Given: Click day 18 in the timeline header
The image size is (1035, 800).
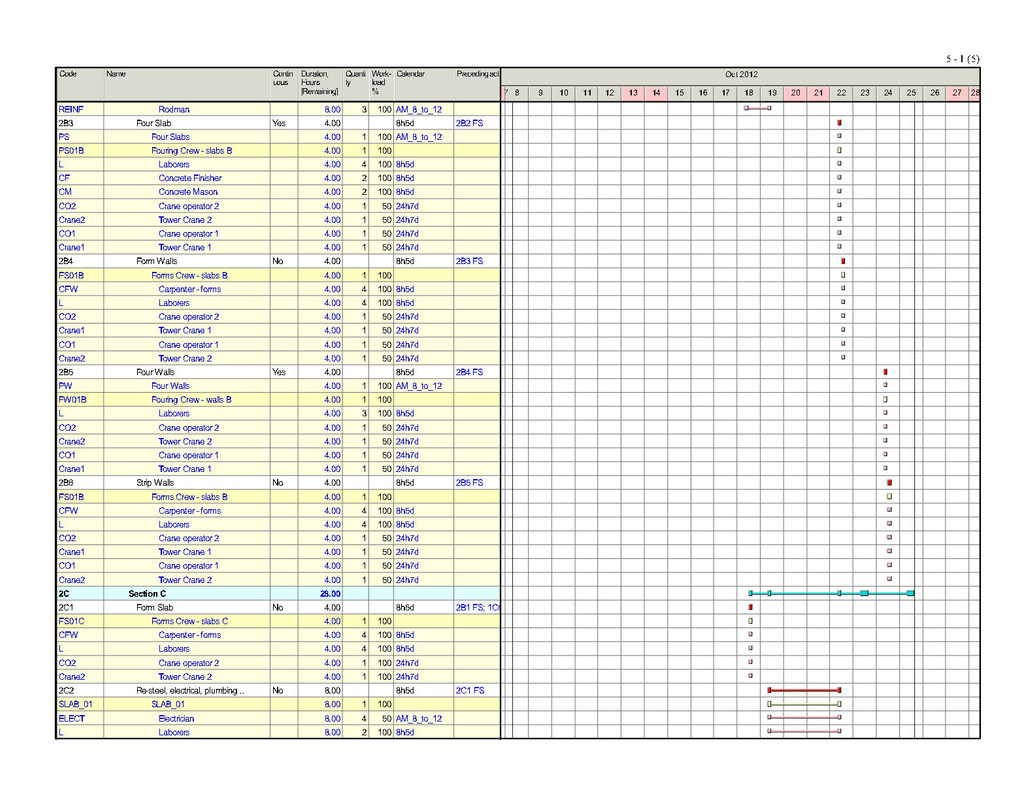Looking at the screenshot, I should pyautogui.click(x=749, y=93).
